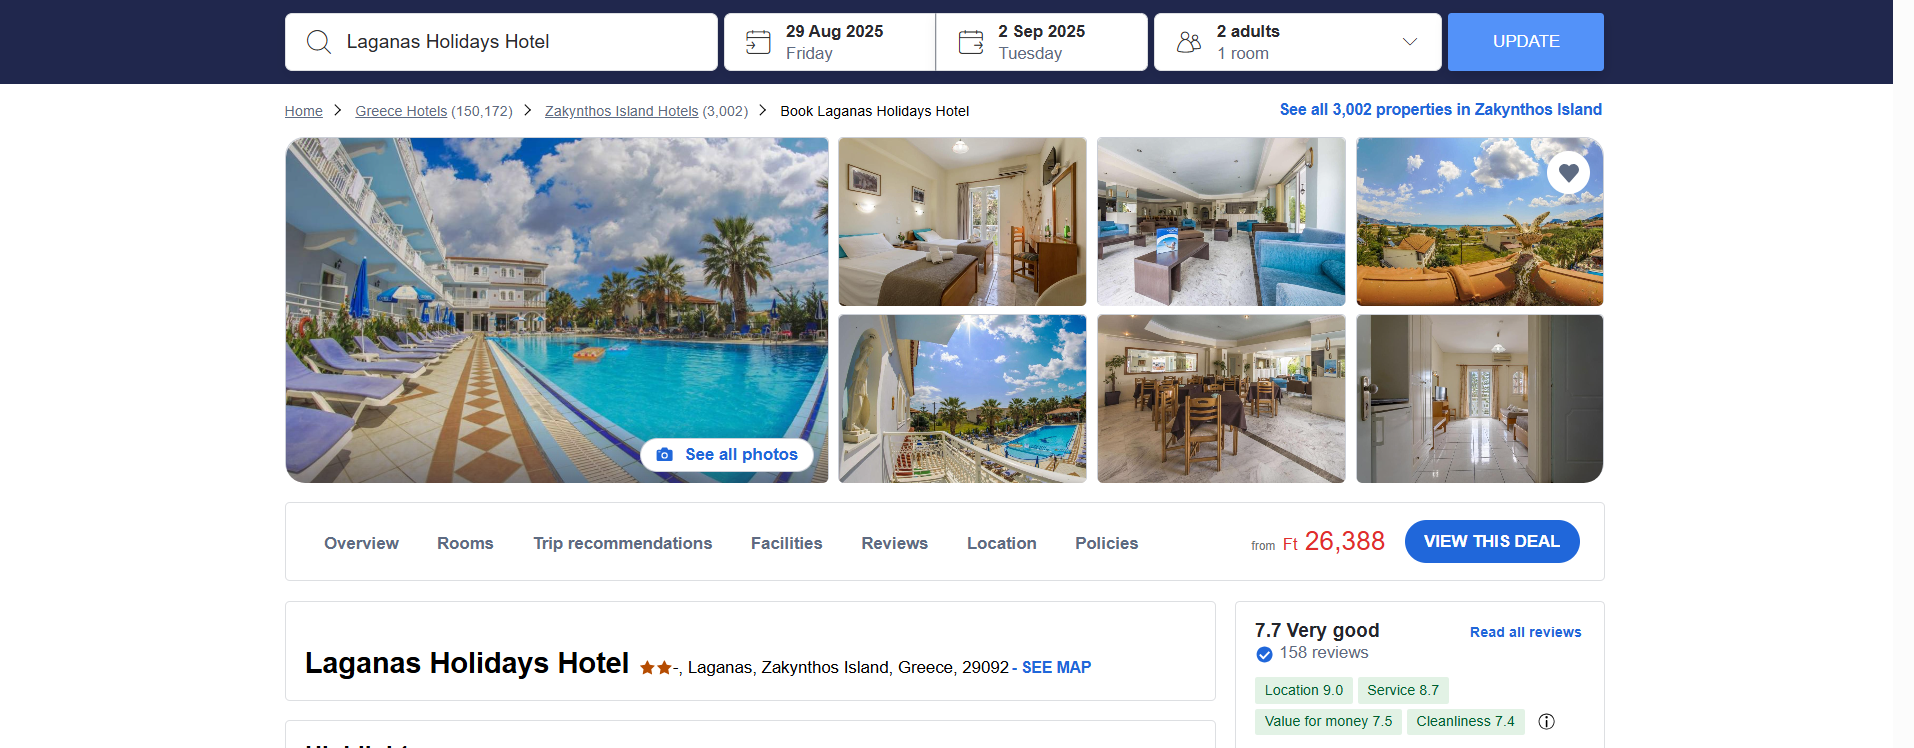
Task: Click the UPDATE button
Action: pos(1526,42)
